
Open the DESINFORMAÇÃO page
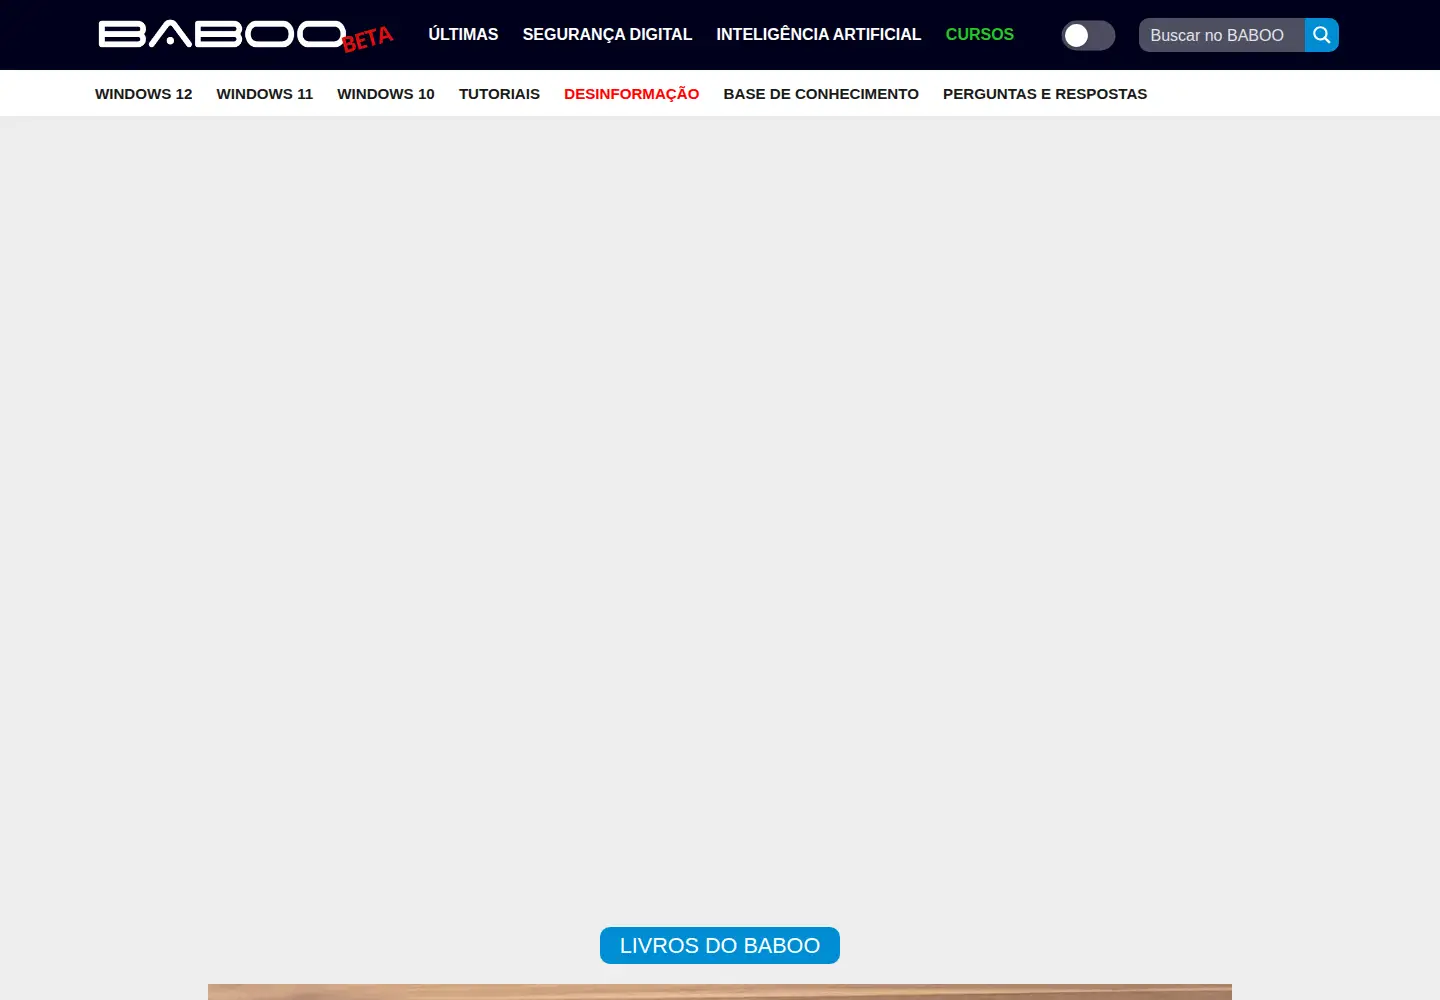(631, 94)
